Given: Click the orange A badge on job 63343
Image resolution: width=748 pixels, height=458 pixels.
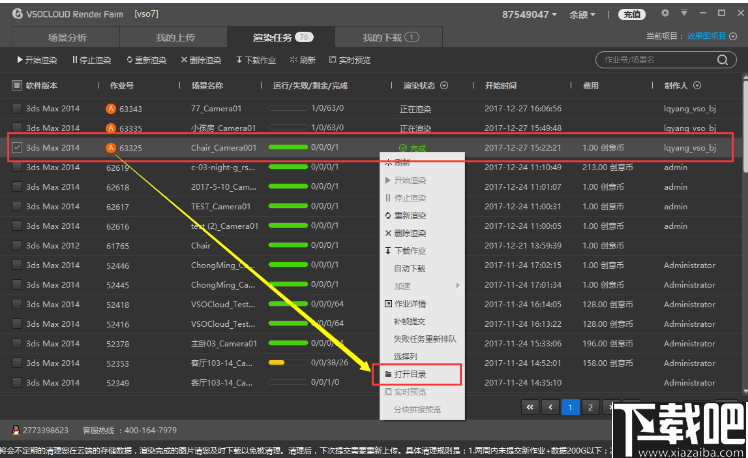Looking at the screenshot, I should (111, 109).
